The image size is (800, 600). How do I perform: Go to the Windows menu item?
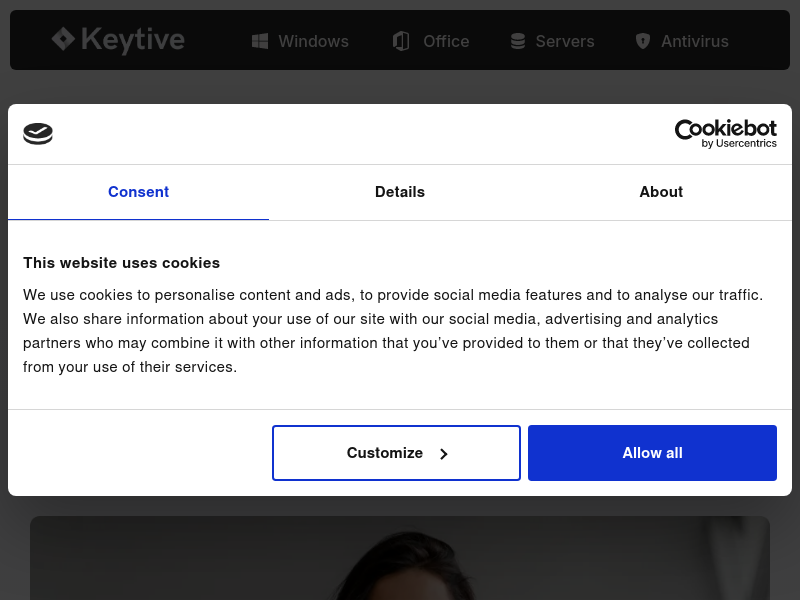pyautogui.click(x=301, y=41)
